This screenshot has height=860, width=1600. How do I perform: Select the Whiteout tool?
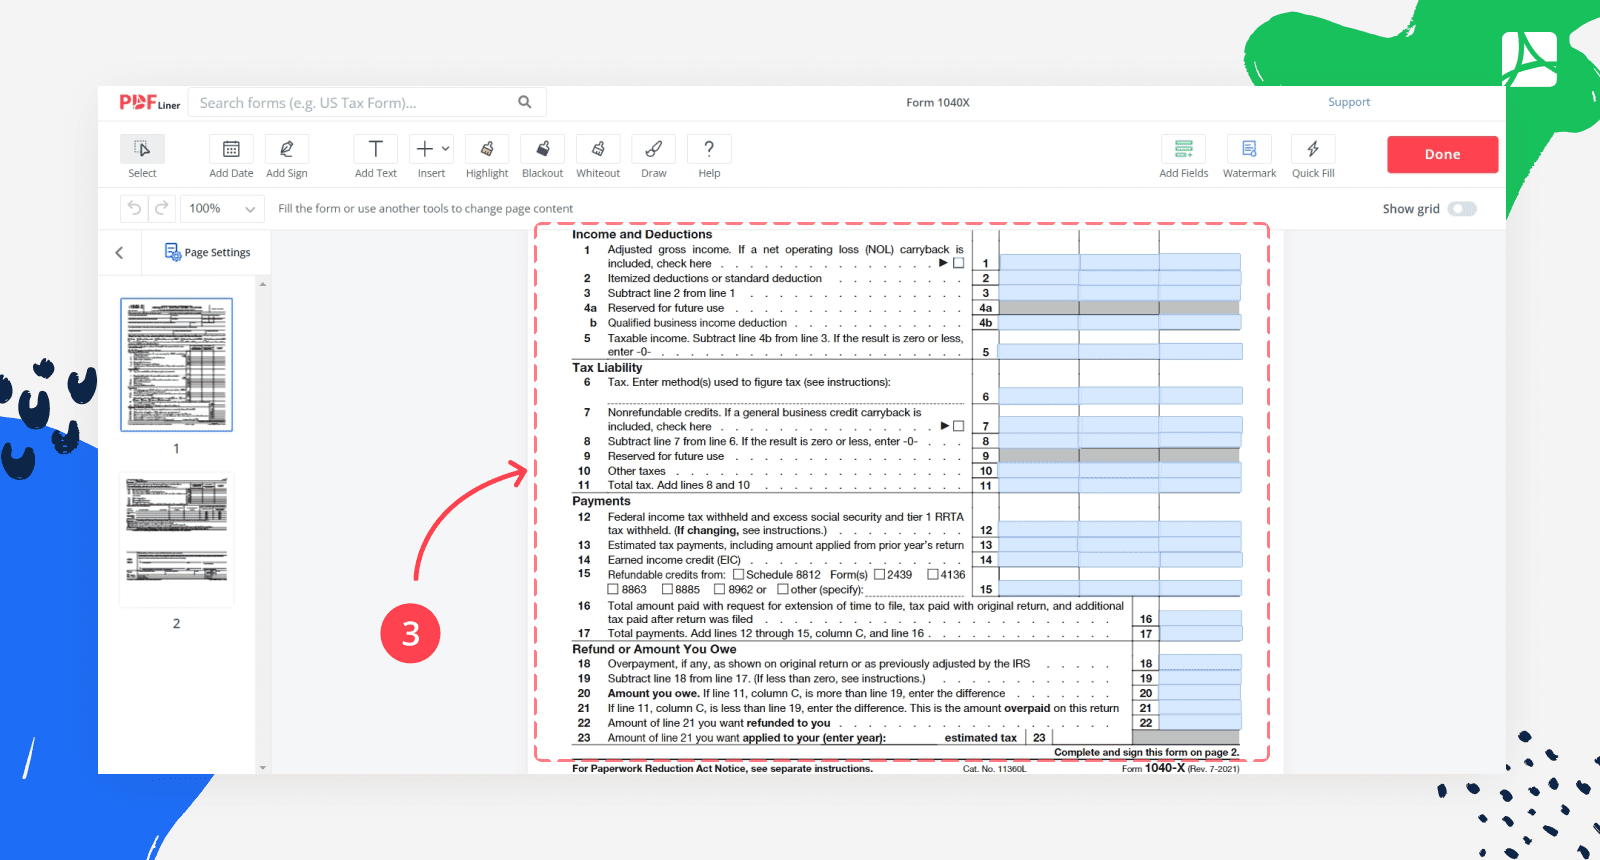click(598, 149)
